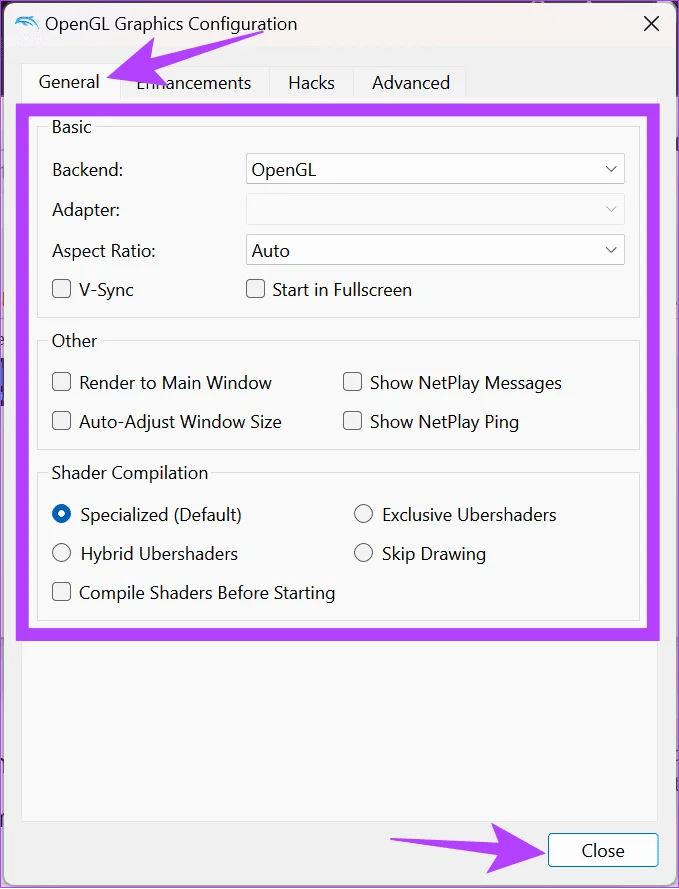Open the Backend dropdown showing OpenGL
This screenshot has width=679, height=889.
tap(435, 169)
